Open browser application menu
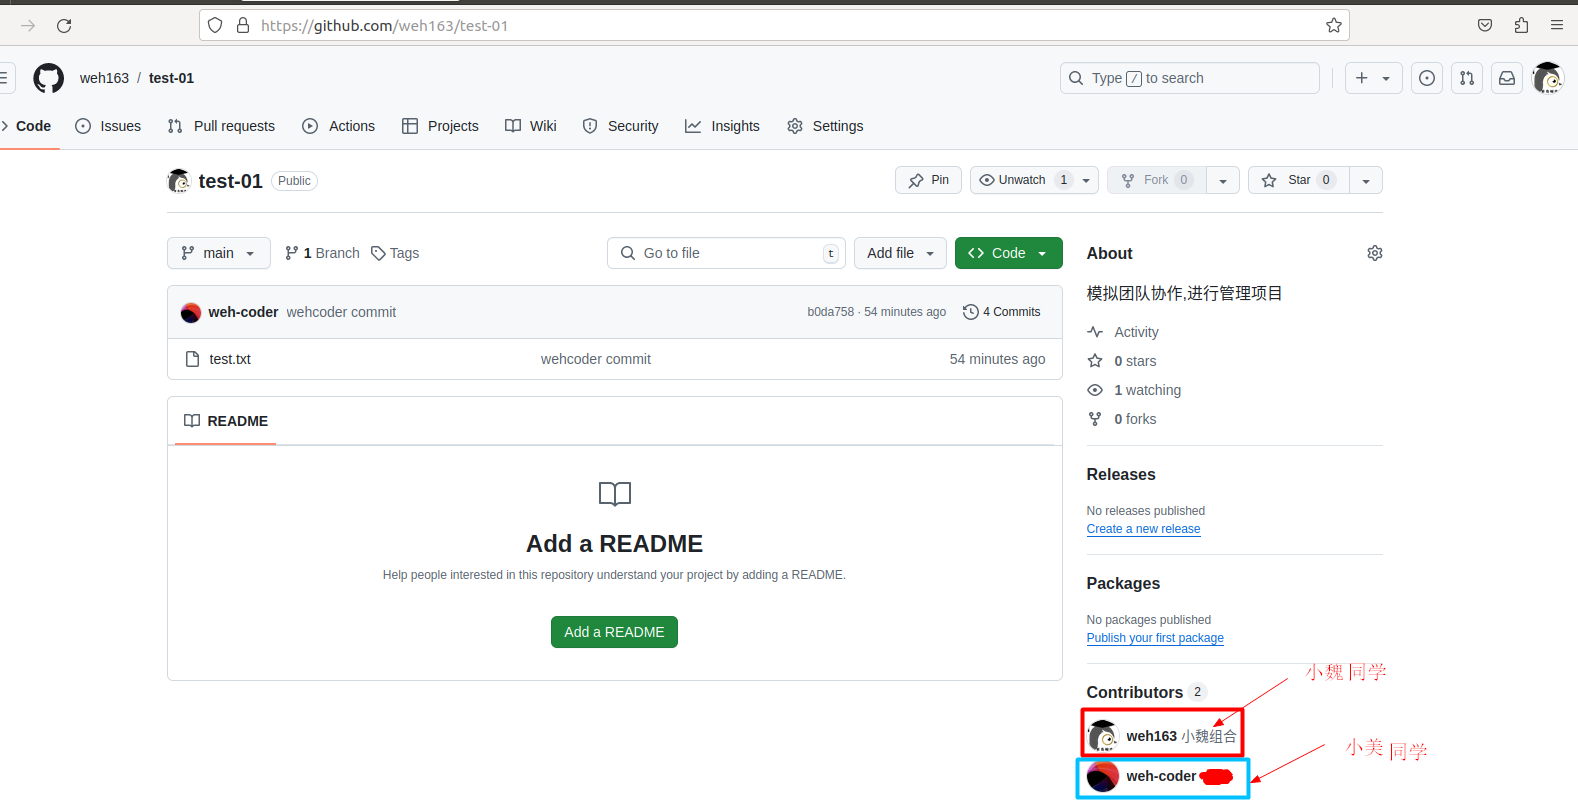Screen dimensions: 1578x809 (1557, 26)
